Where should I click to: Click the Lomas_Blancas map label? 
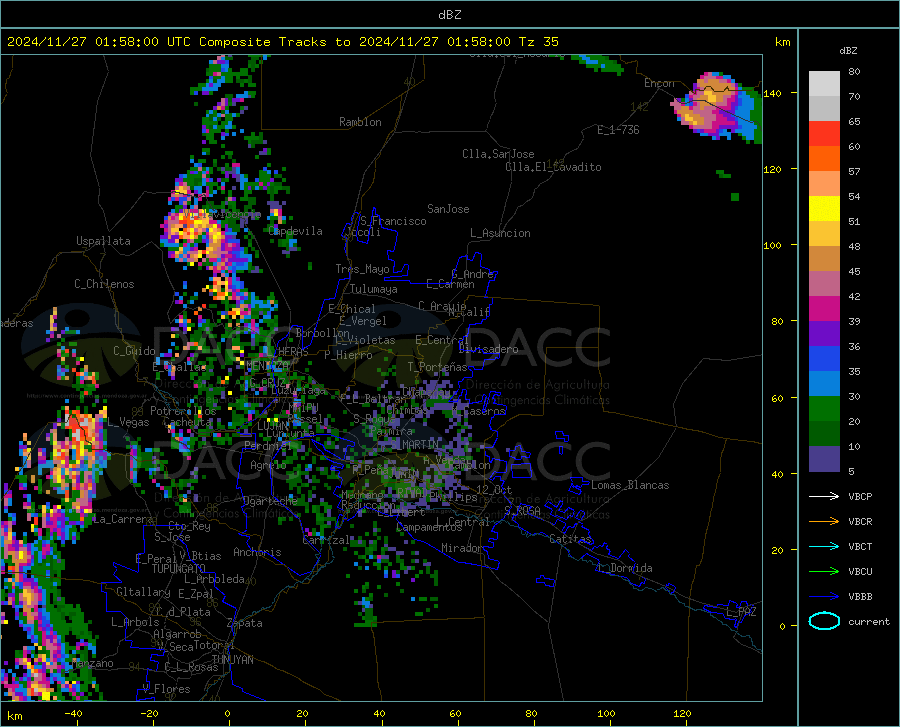coord(630,485)
